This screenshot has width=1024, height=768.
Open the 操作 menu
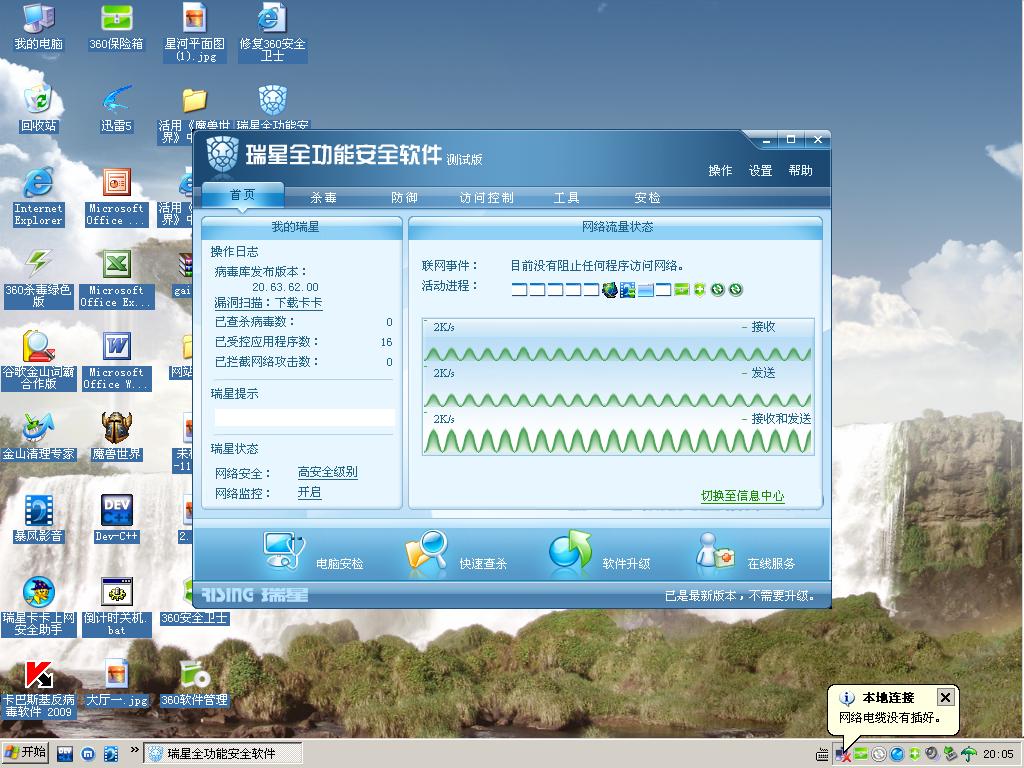[x=720, y=170]
